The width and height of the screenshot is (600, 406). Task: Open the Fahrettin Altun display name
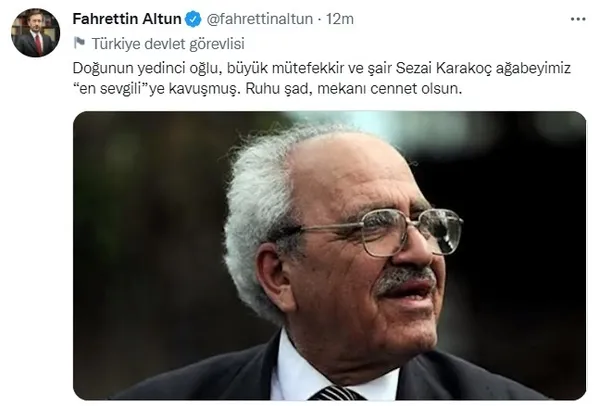pyautogui.click(x=127, y=19)
